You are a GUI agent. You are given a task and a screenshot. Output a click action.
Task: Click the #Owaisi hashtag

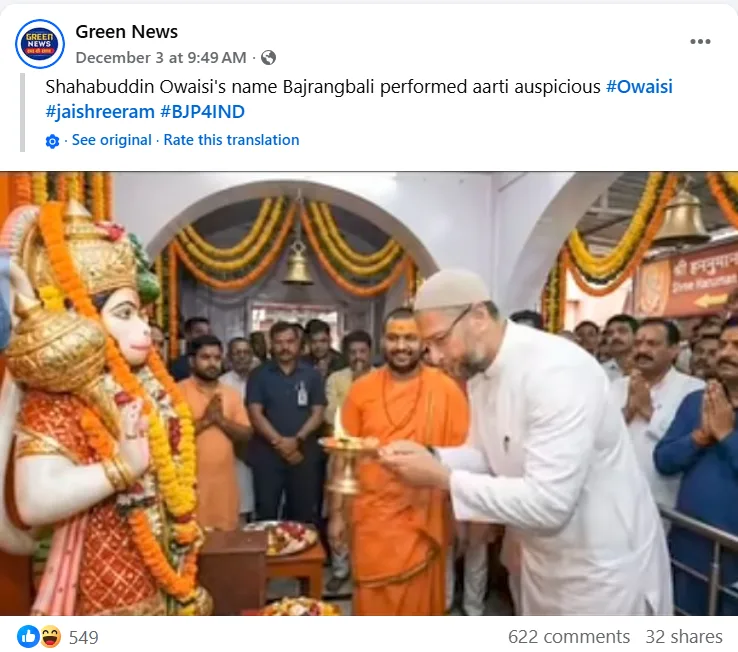[x=639, y=87]
